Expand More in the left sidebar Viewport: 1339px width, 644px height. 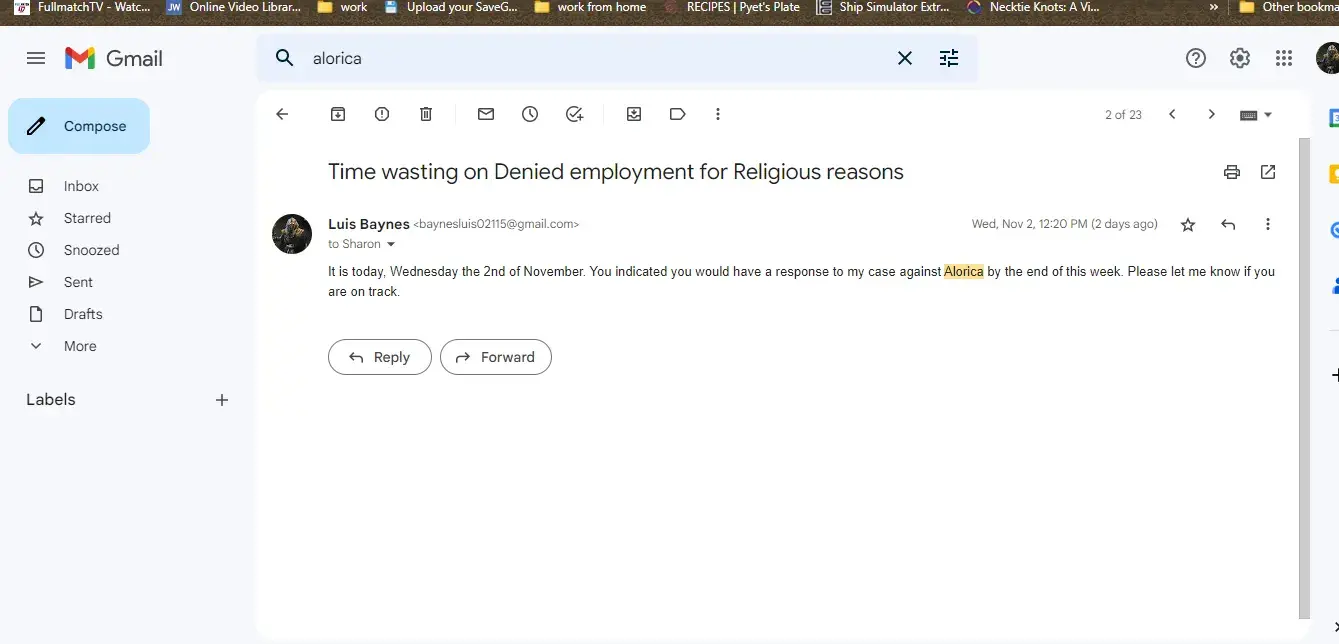click(80, 346)
